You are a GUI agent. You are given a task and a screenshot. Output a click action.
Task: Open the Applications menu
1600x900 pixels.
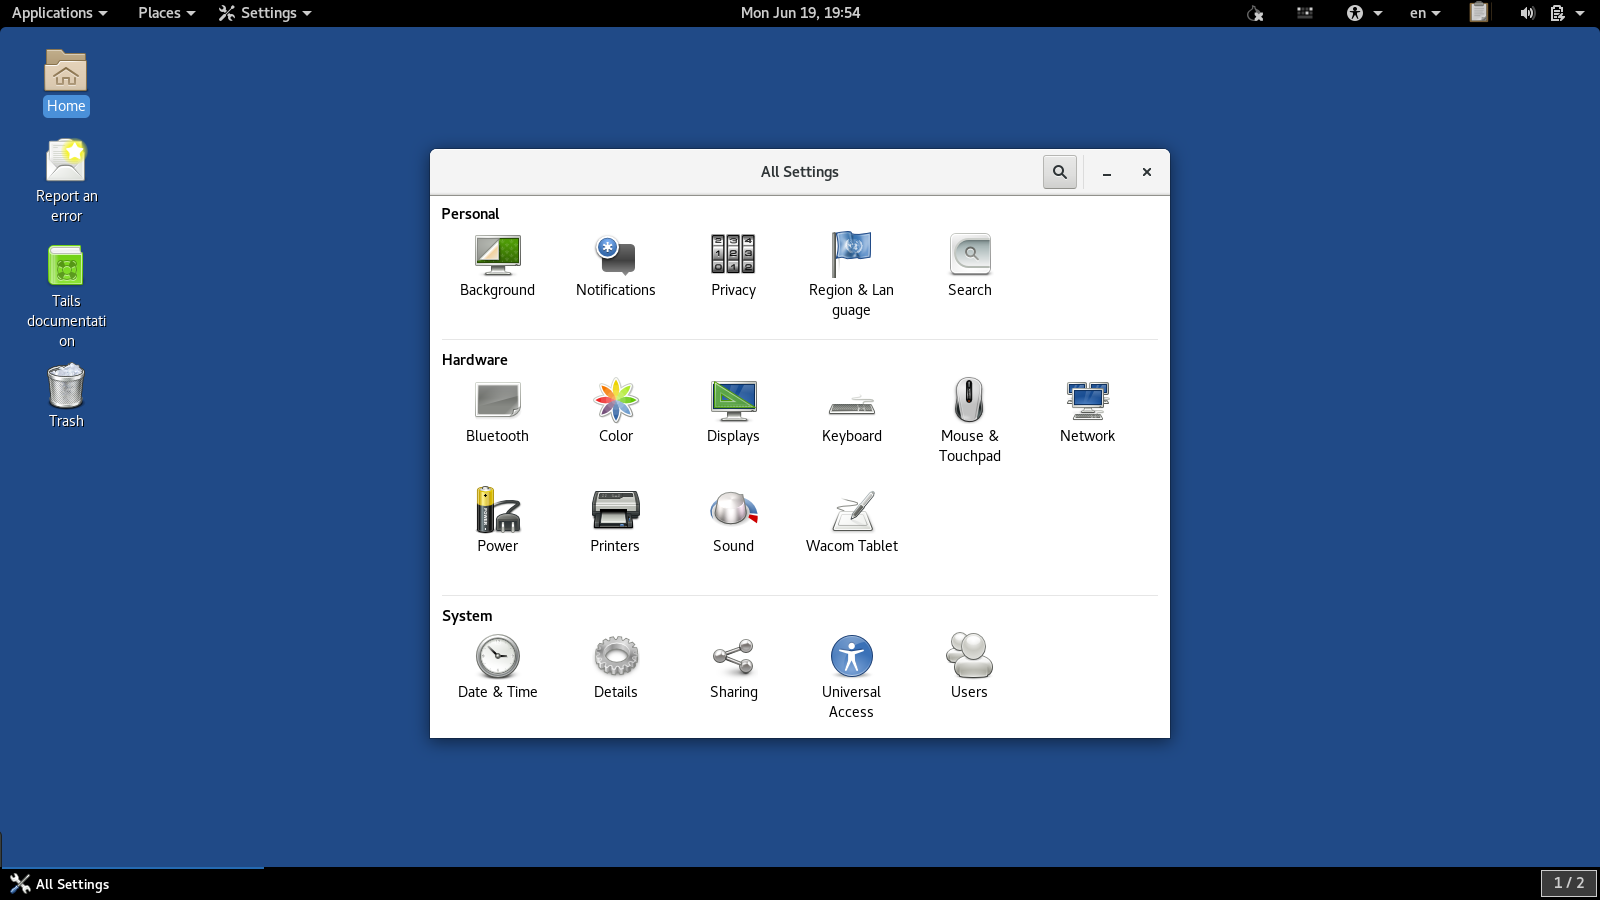tap(59, 13)
